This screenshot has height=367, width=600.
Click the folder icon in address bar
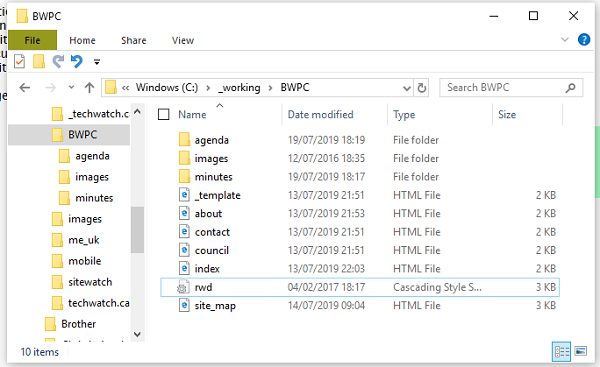(111, 88)
